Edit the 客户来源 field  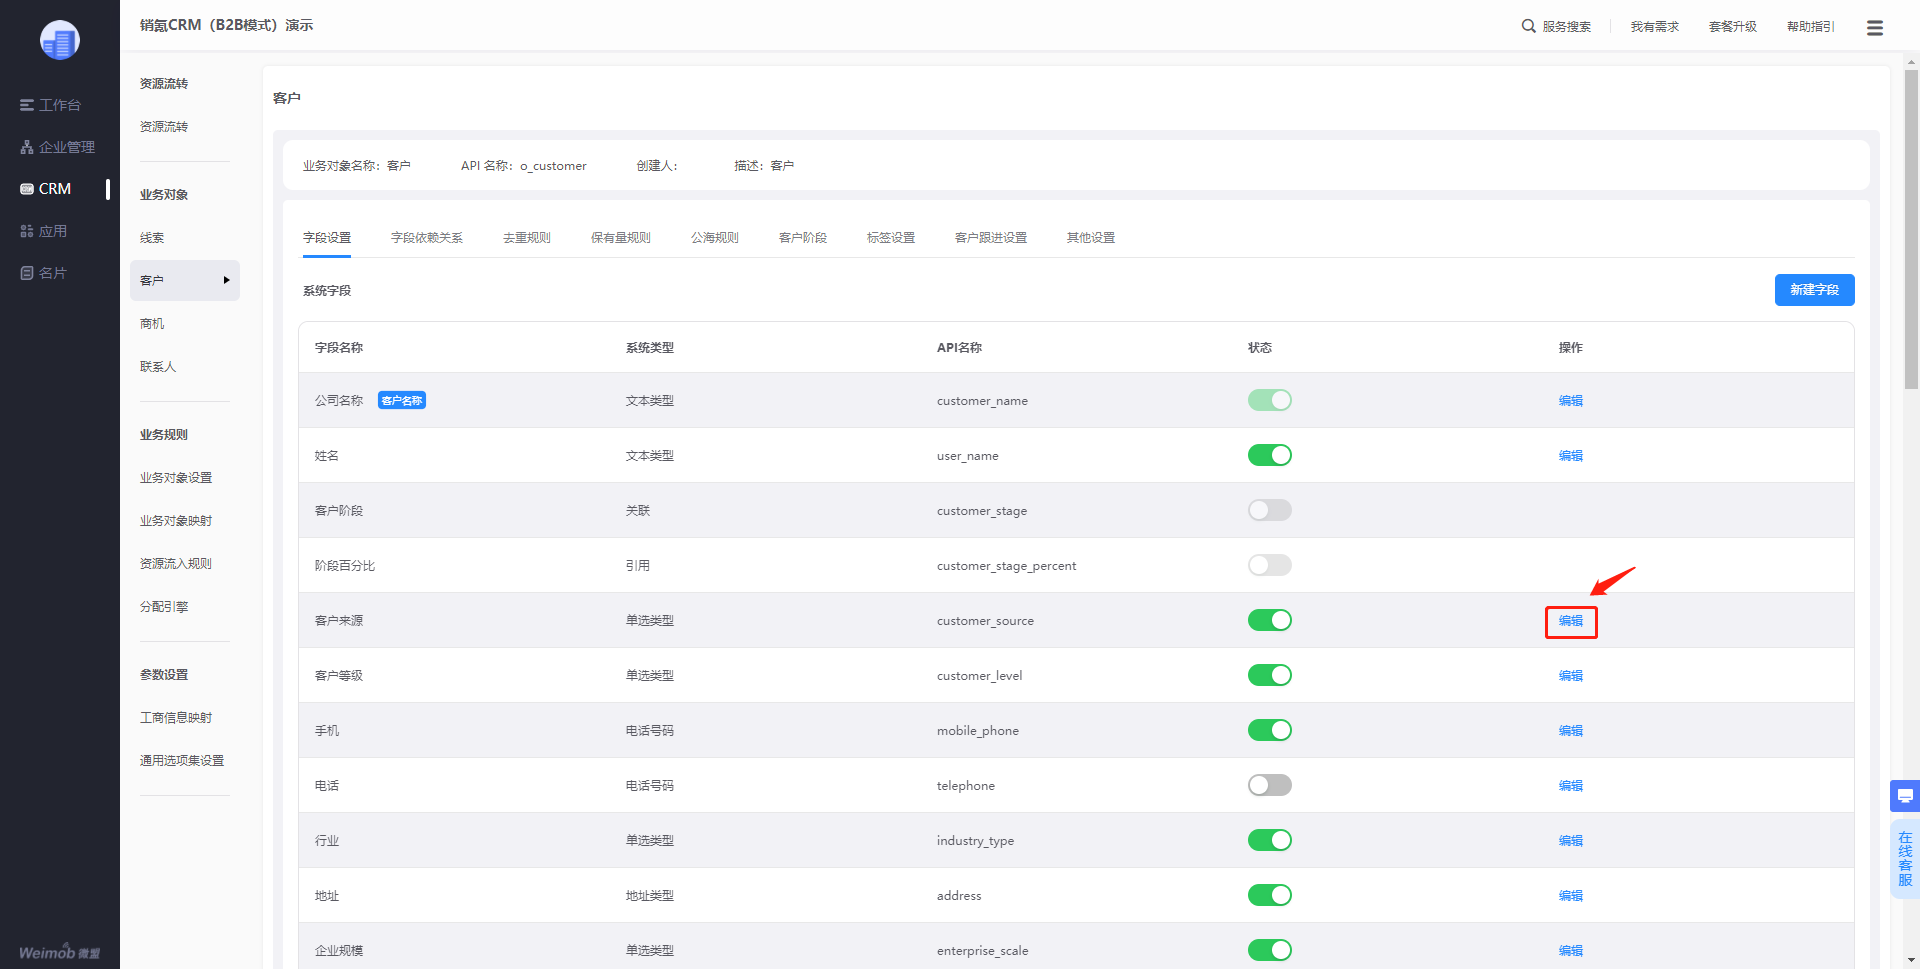1571,621
